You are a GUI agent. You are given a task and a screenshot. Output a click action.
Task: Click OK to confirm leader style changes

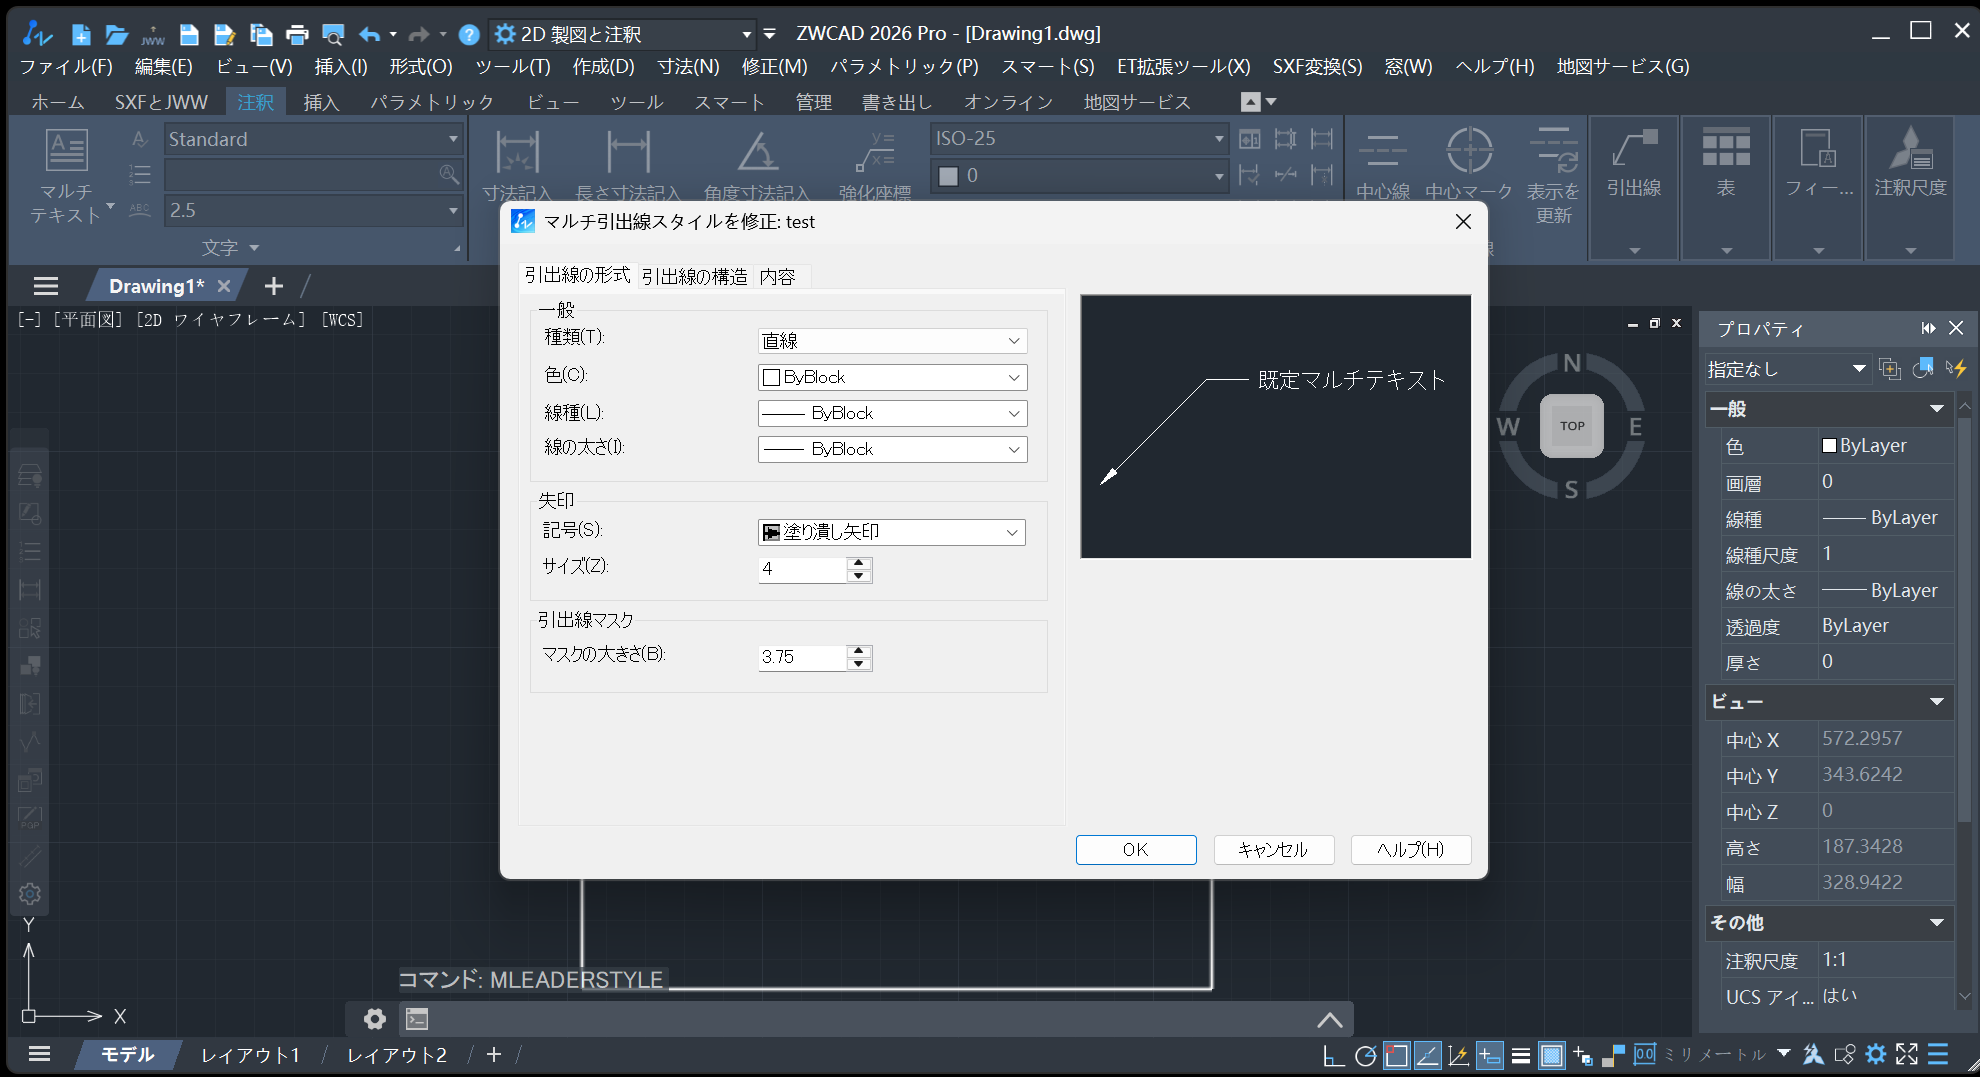(1135, 849)
